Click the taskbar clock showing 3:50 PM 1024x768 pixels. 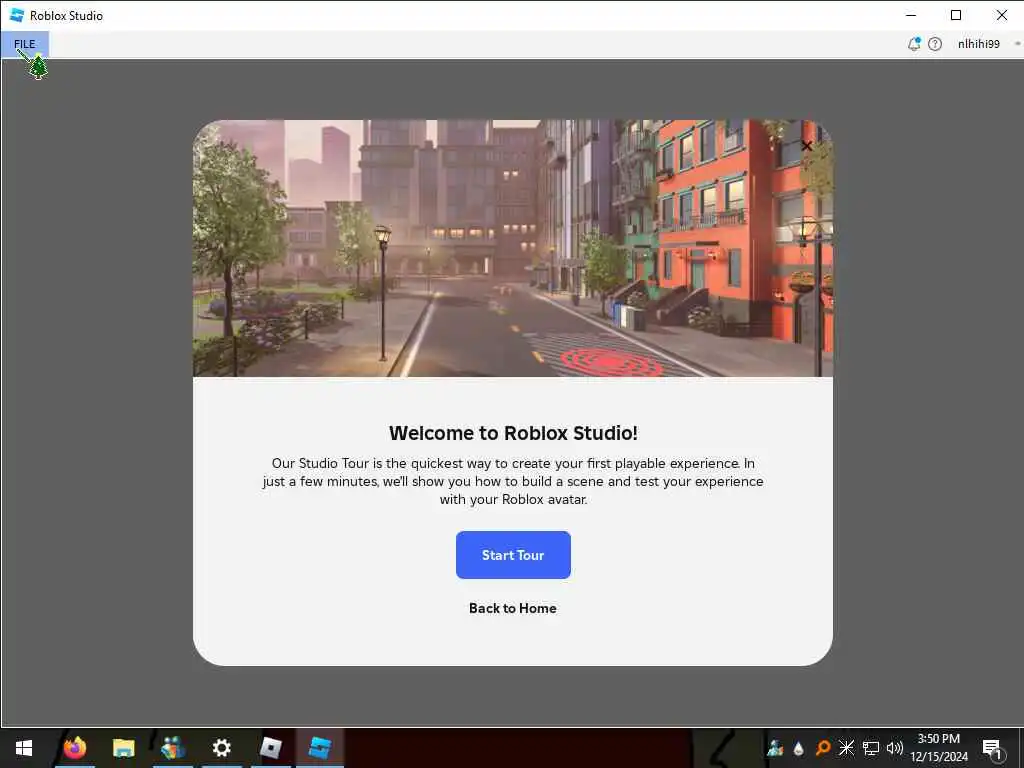coord(939,748)
